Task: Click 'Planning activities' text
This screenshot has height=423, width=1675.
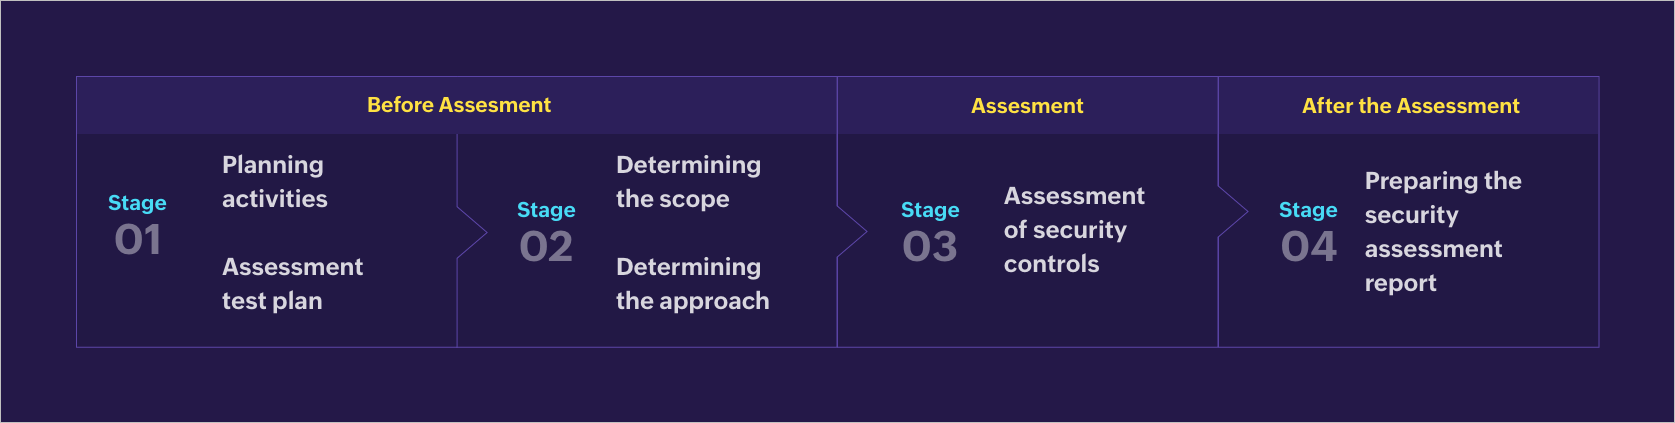Action: coord(274,182)
